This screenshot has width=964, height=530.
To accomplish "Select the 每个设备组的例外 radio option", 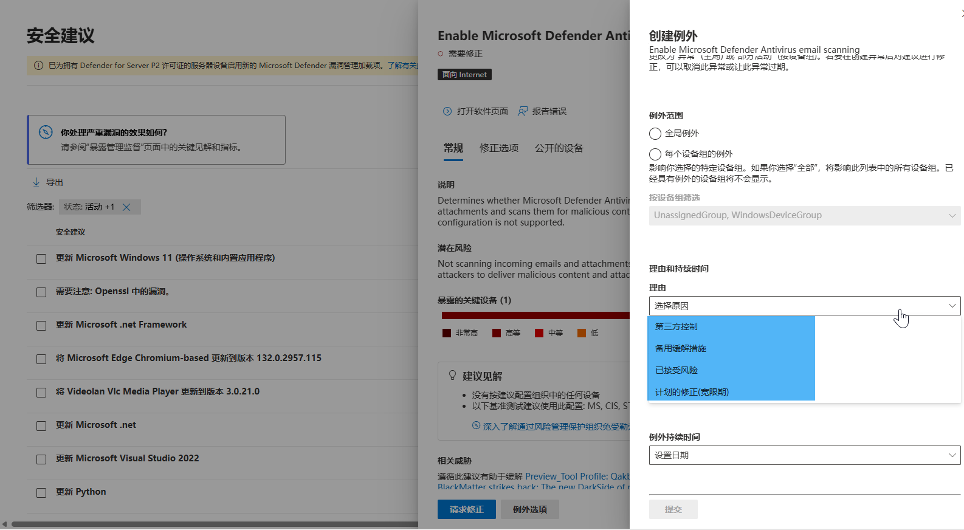I will 655,154.
